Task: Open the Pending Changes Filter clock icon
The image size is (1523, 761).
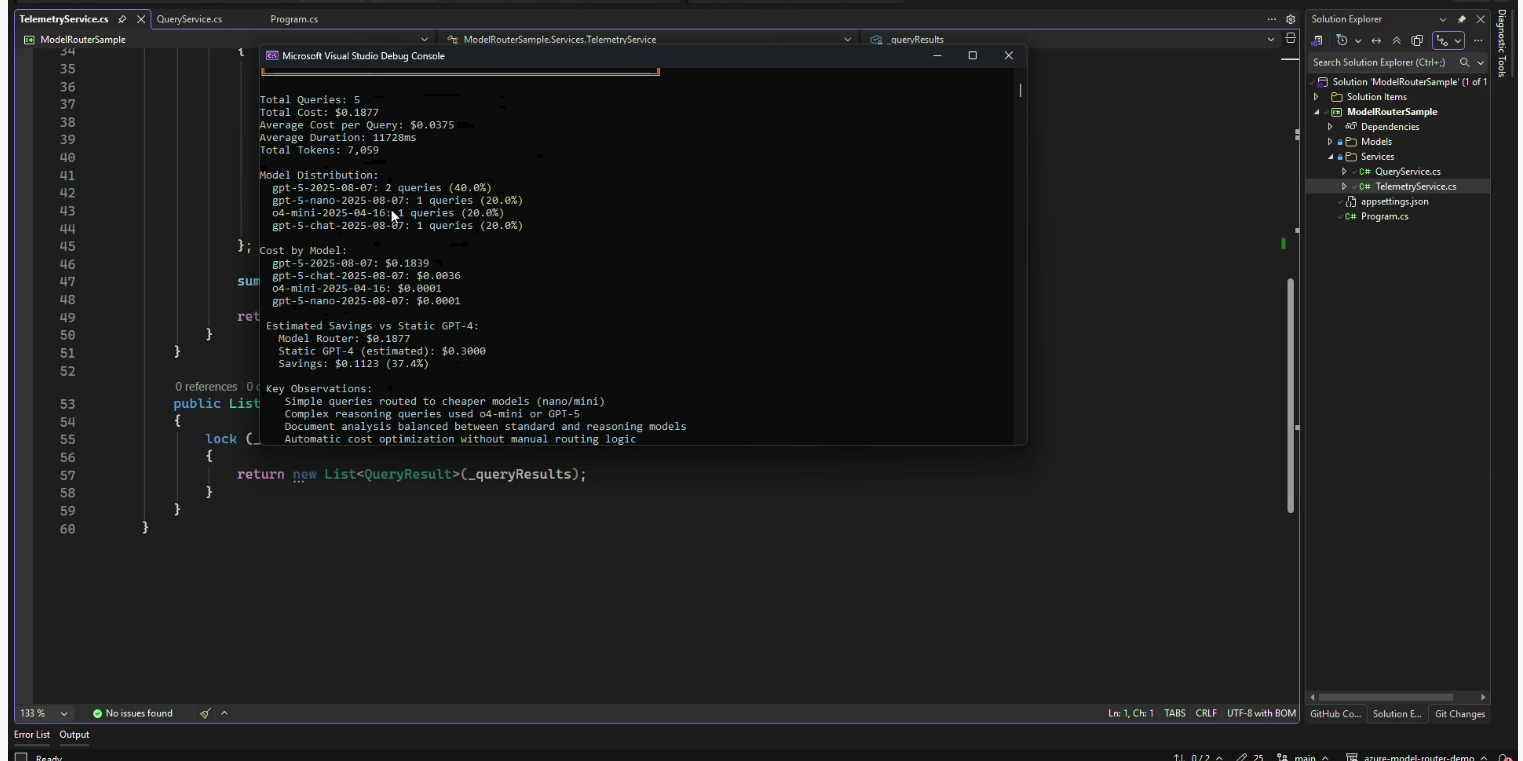Action: pyautogui.click(x=1342, y=41)
